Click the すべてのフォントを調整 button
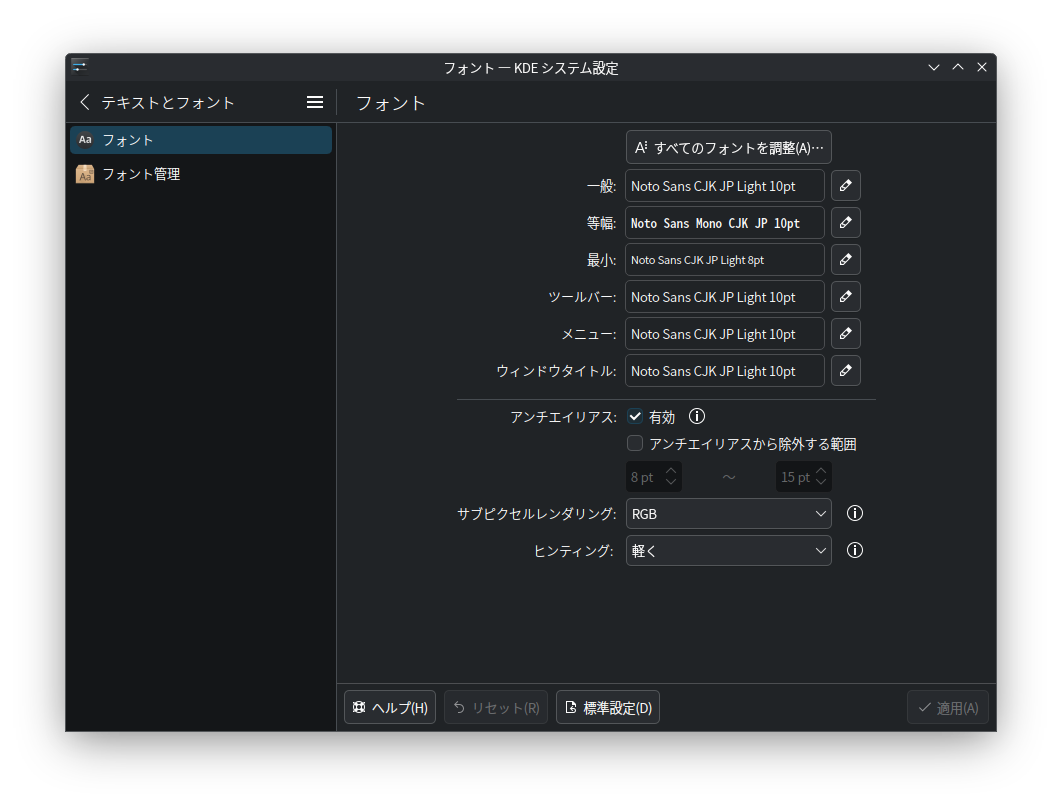This screenshot has width=1062, height=809. (x=729, y=148)
